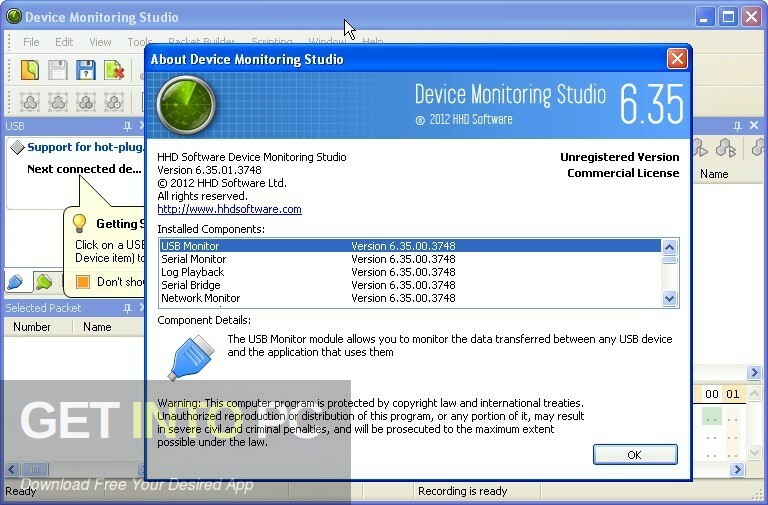The width and height of the screenshot is (768, 505).
Task: Click right panel list scroll right arrow
Action: click(754, 373)
